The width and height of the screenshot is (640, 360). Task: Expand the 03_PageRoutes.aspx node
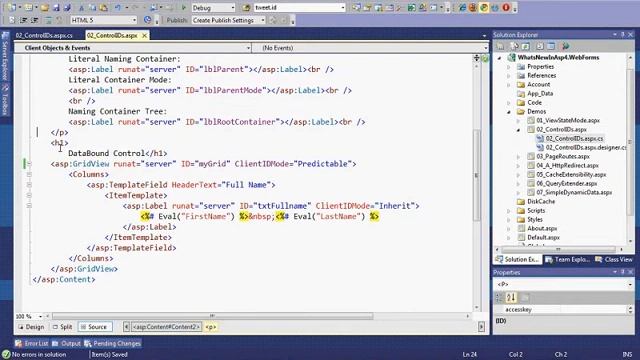[518, 156]
